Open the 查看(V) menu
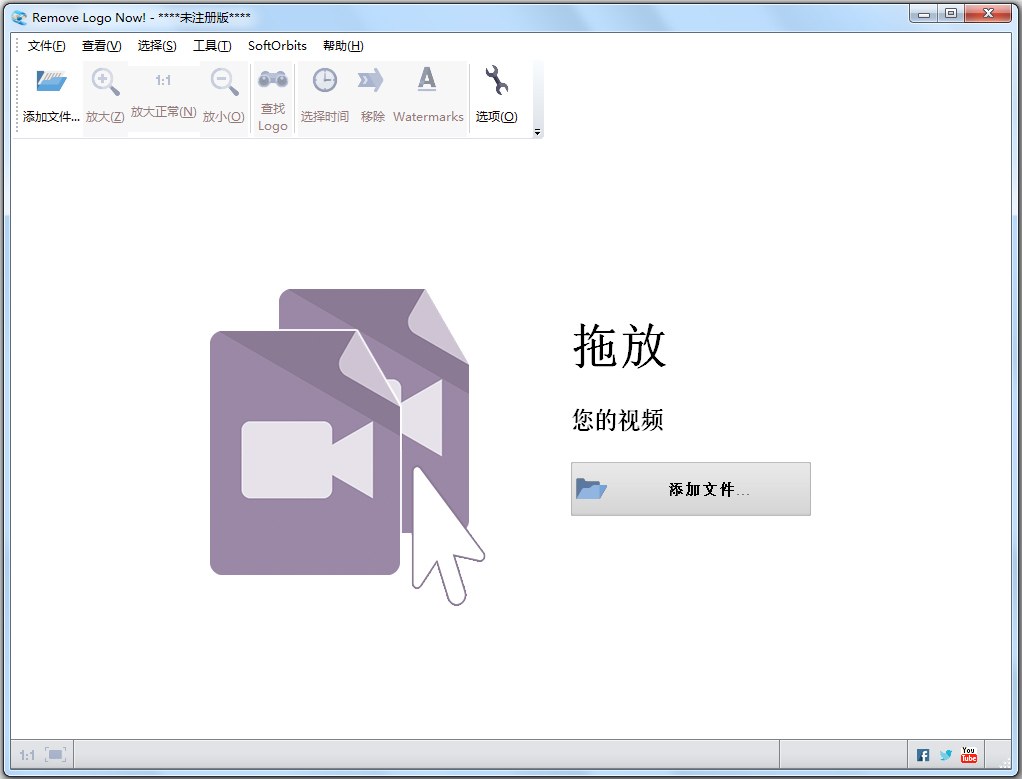1022x779 pixels. coord(101,46)
